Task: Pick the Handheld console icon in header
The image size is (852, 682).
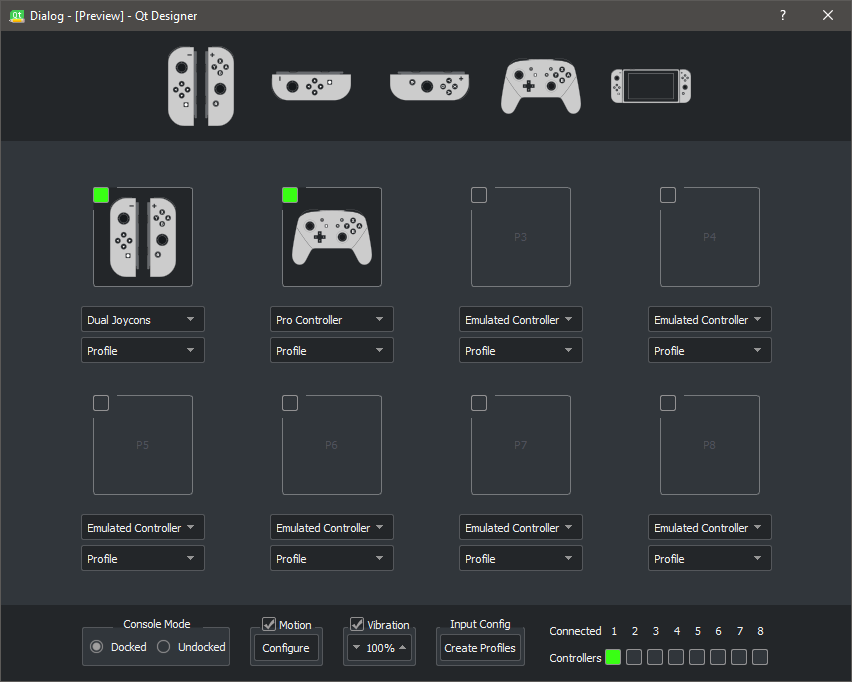Action: (650, 86)
